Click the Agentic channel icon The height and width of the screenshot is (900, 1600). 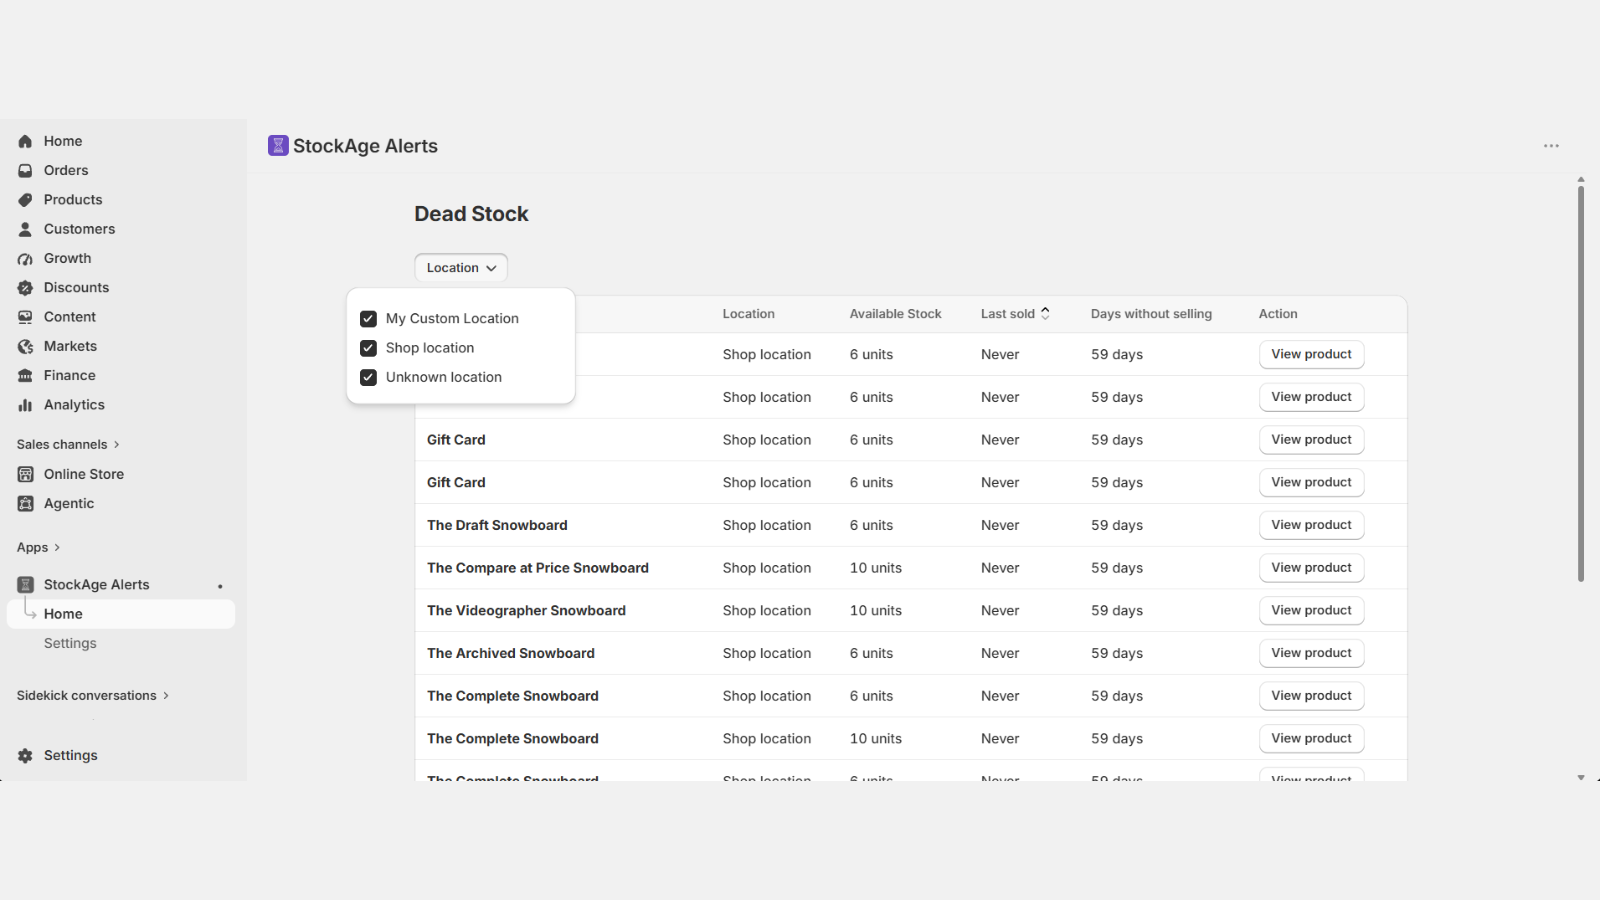click(25, 504)
